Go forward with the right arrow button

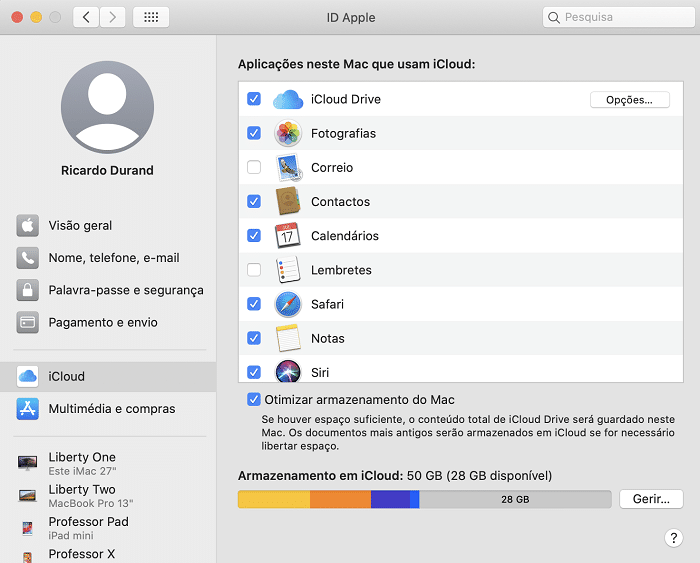tap(112, 17)
